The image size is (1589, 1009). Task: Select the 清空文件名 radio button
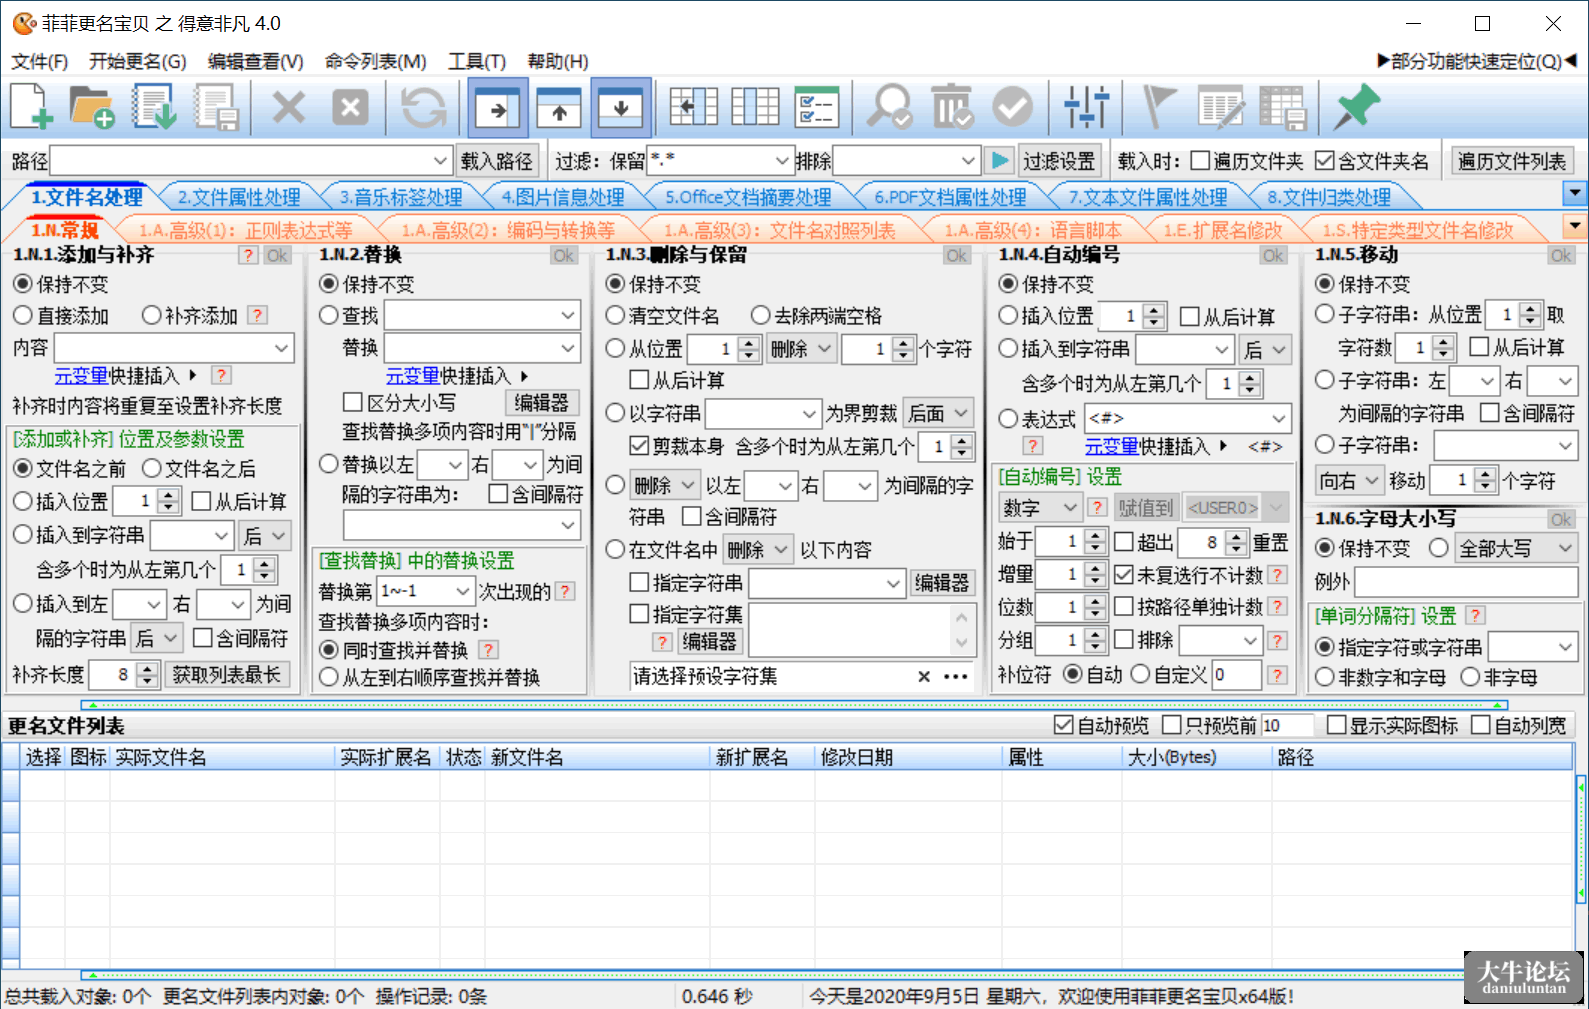616,316
